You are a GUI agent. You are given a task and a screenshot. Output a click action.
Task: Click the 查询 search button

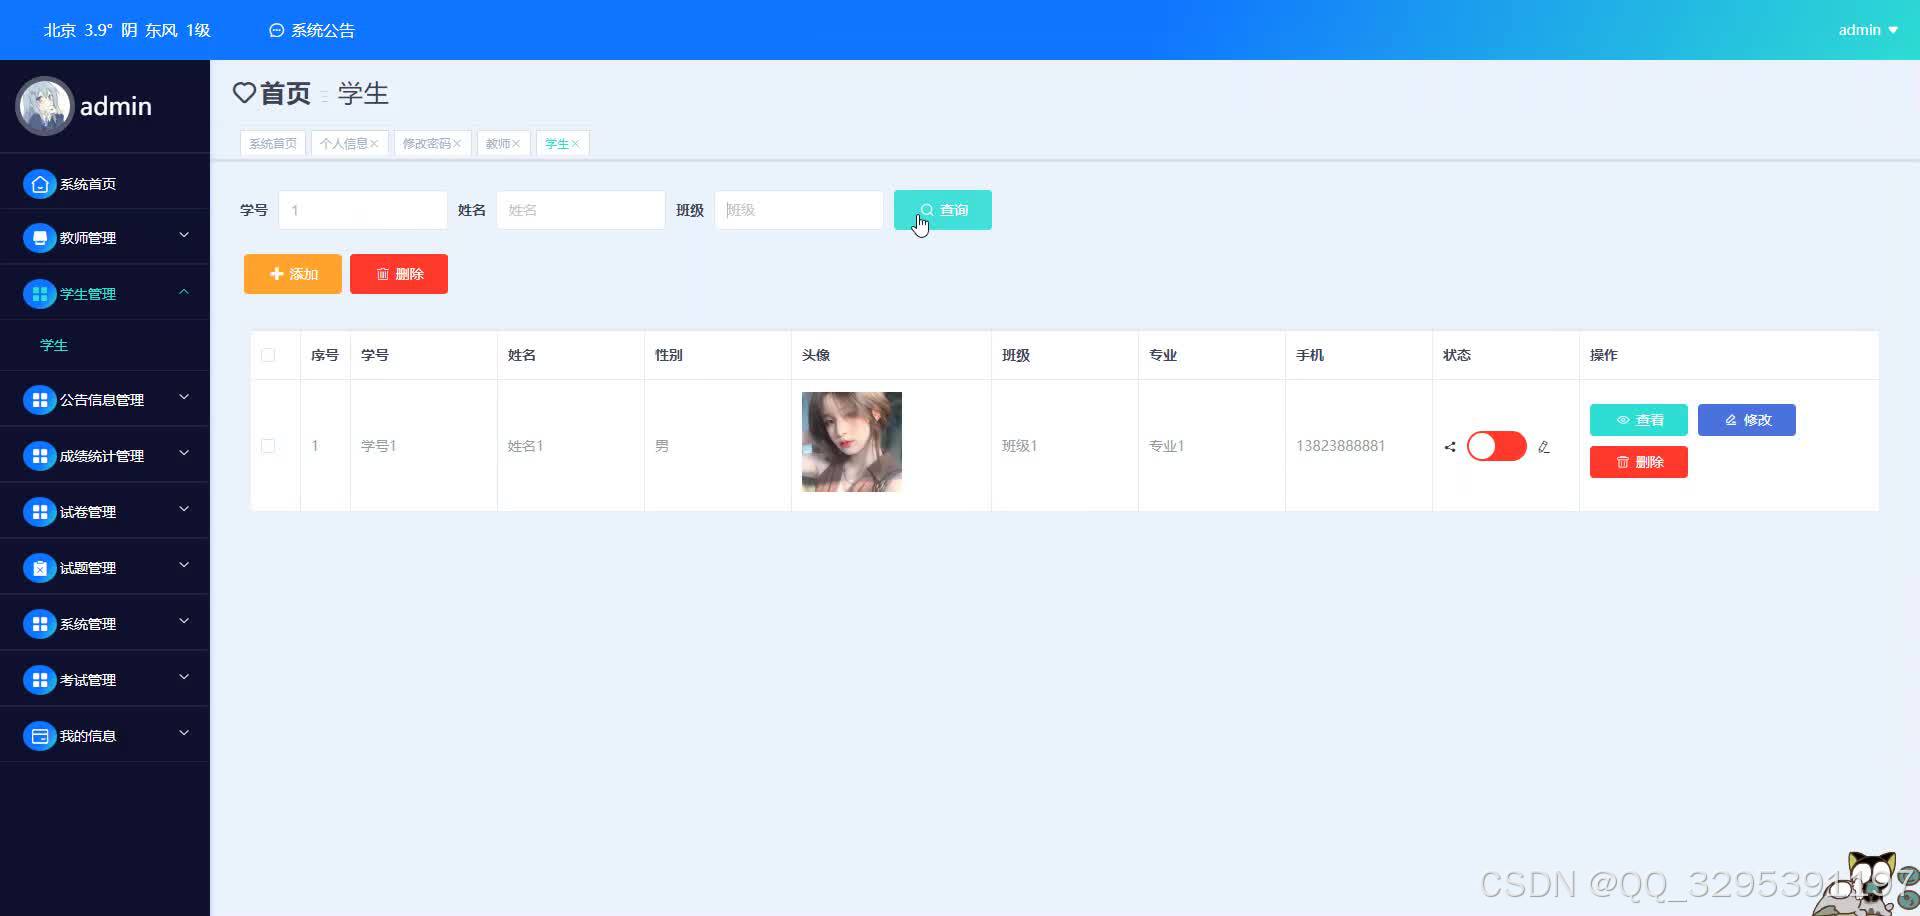(x=941, y=210)
